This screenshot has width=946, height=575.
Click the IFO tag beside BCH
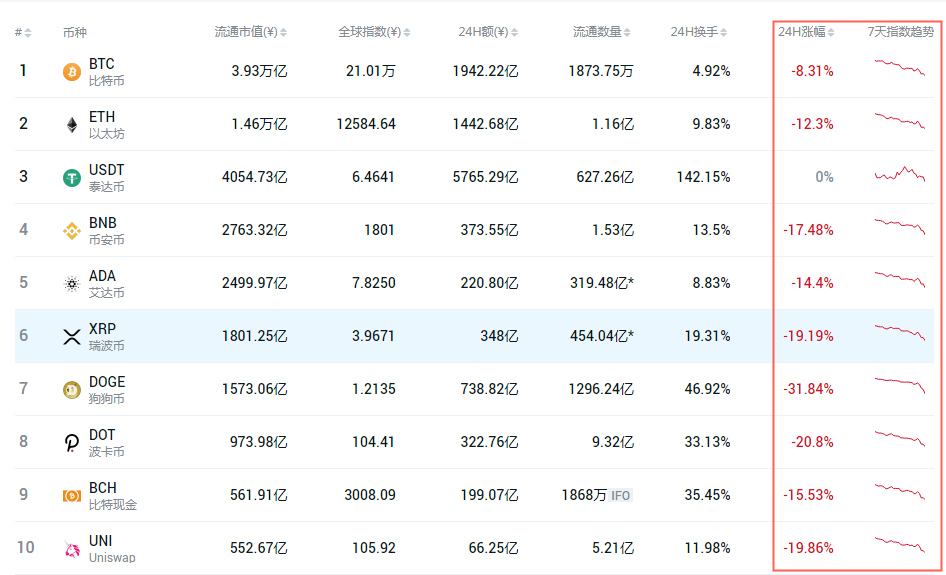tap(621, 495)
